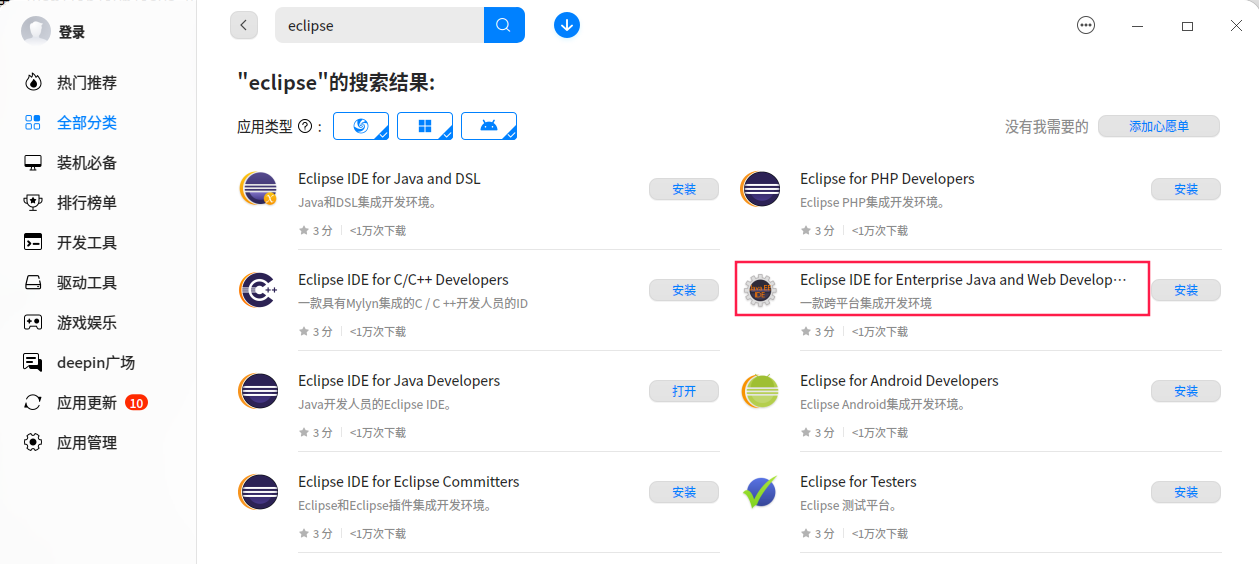The image size is (1259, 564).
Task: Open Eclipse IDE for Java Developers title
Action: [399, 381]
